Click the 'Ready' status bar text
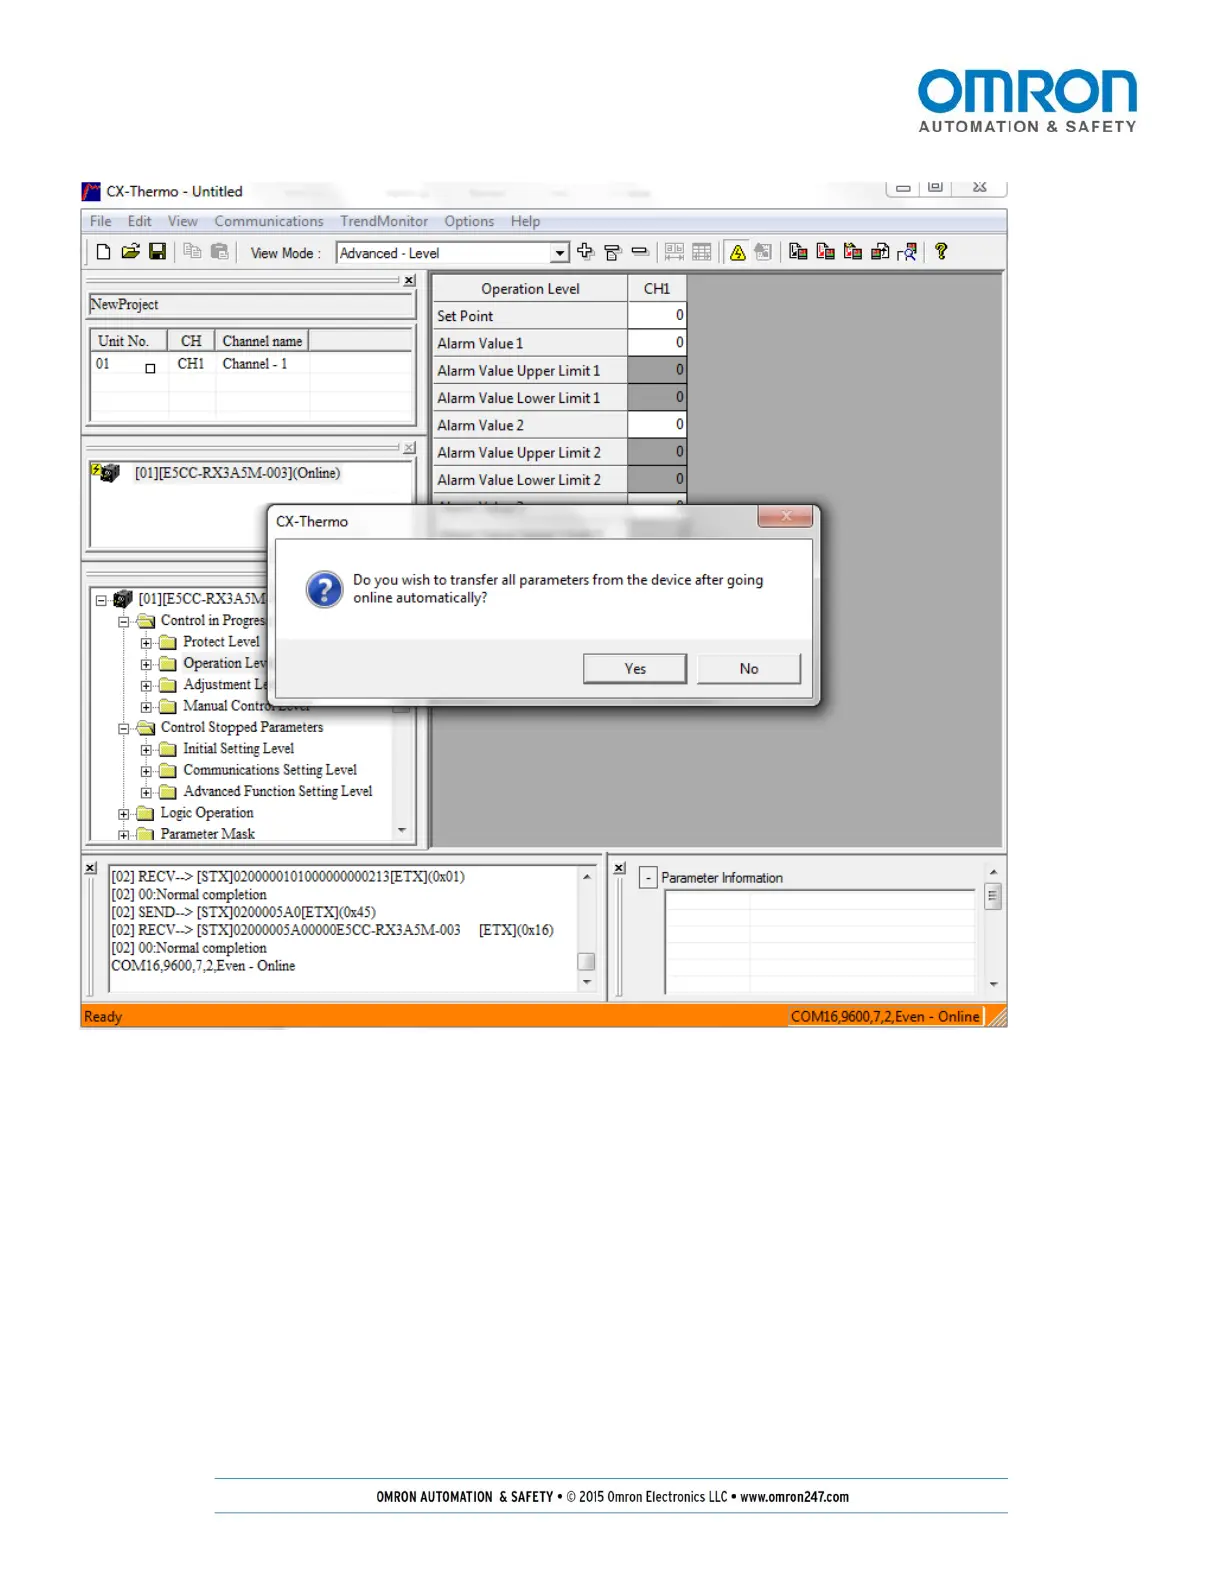Screen dimensions: 1224x1584 click(x=103, y=1016)
